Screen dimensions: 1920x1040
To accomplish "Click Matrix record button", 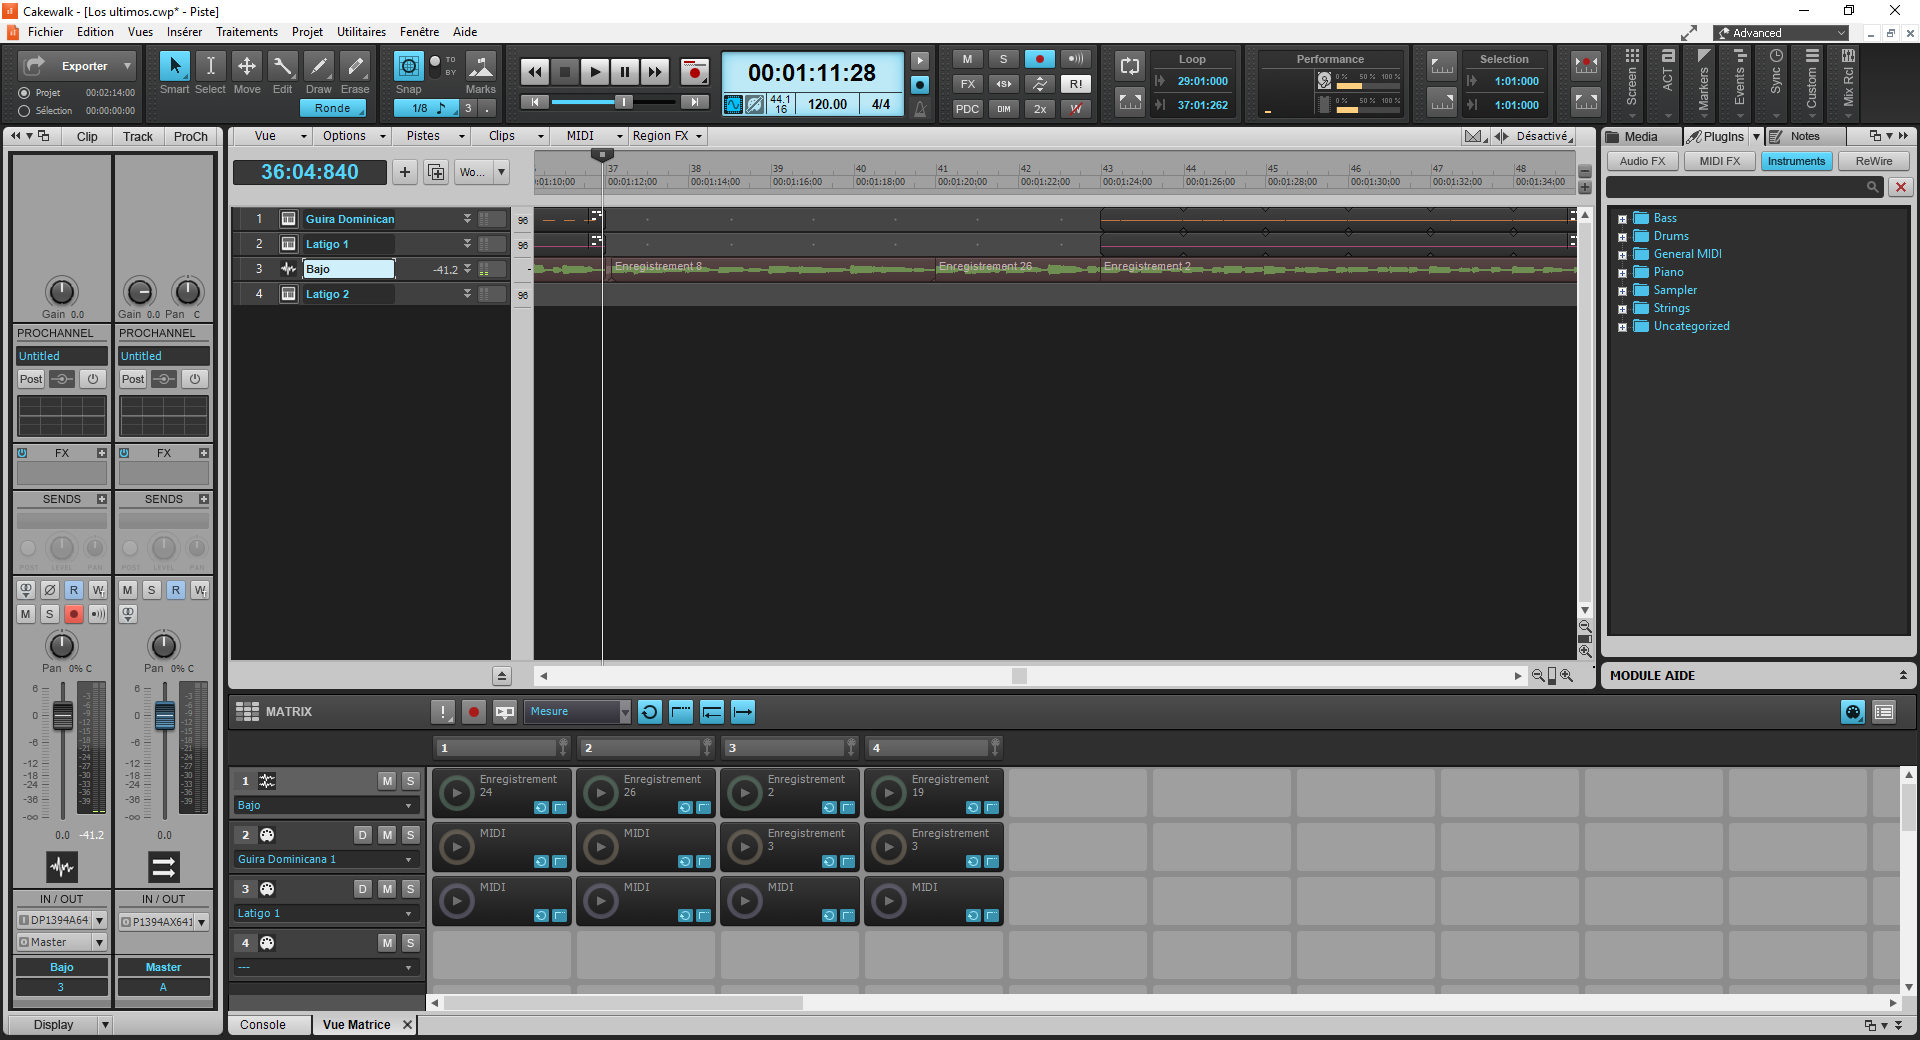I will pos(474,712).
